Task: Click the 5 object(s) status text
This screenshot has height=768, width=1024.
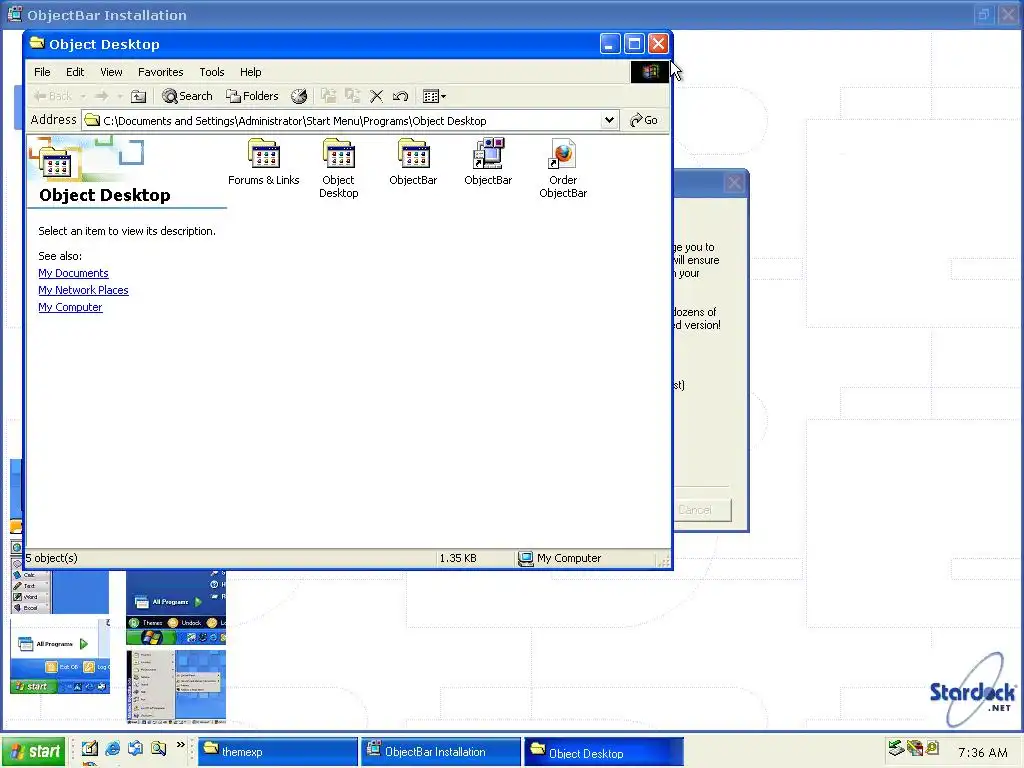Action: (x=52, y=558)
